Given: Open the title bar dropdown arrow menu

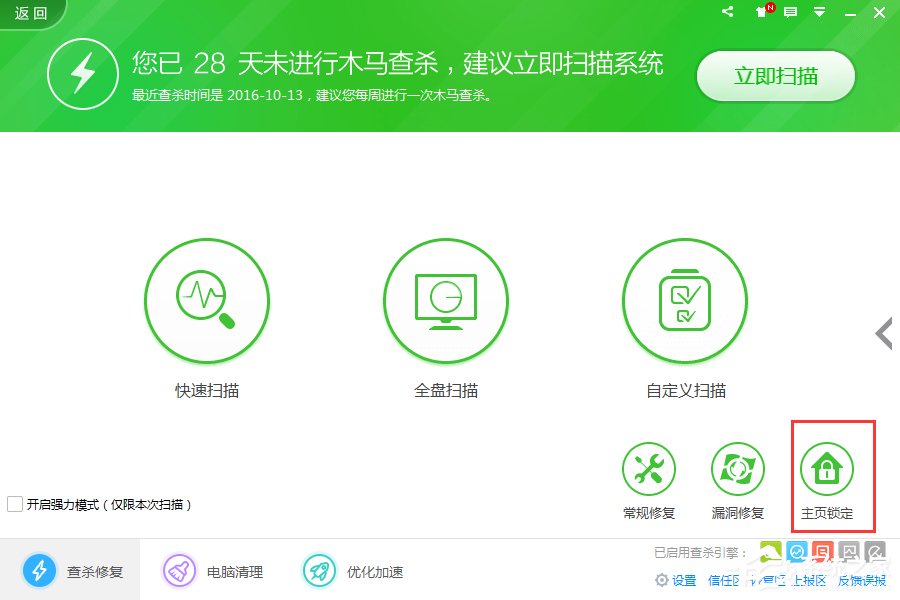Looking at the screenshot, I should click(820, 13).
